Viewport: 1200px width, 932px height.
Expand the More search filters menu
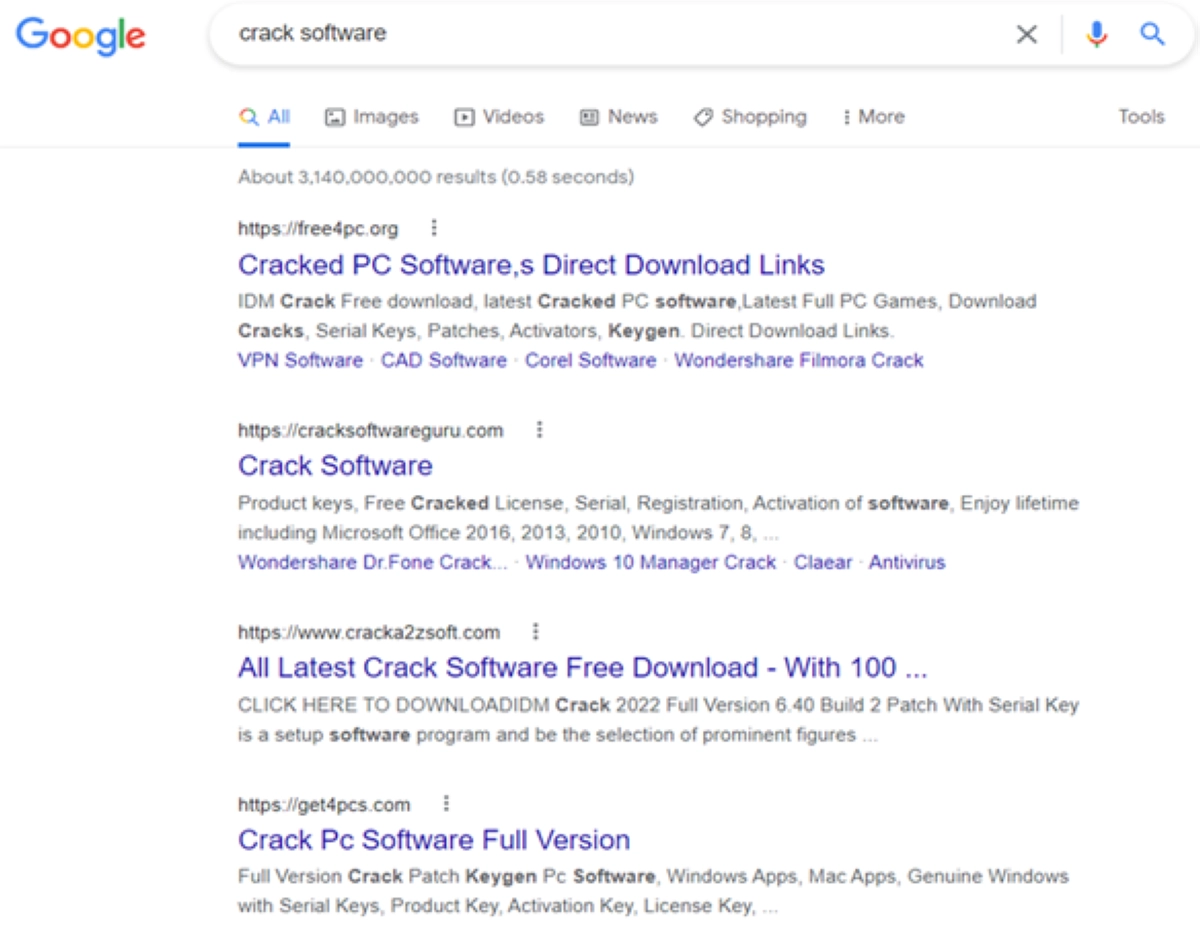click(x=872, y=117)
